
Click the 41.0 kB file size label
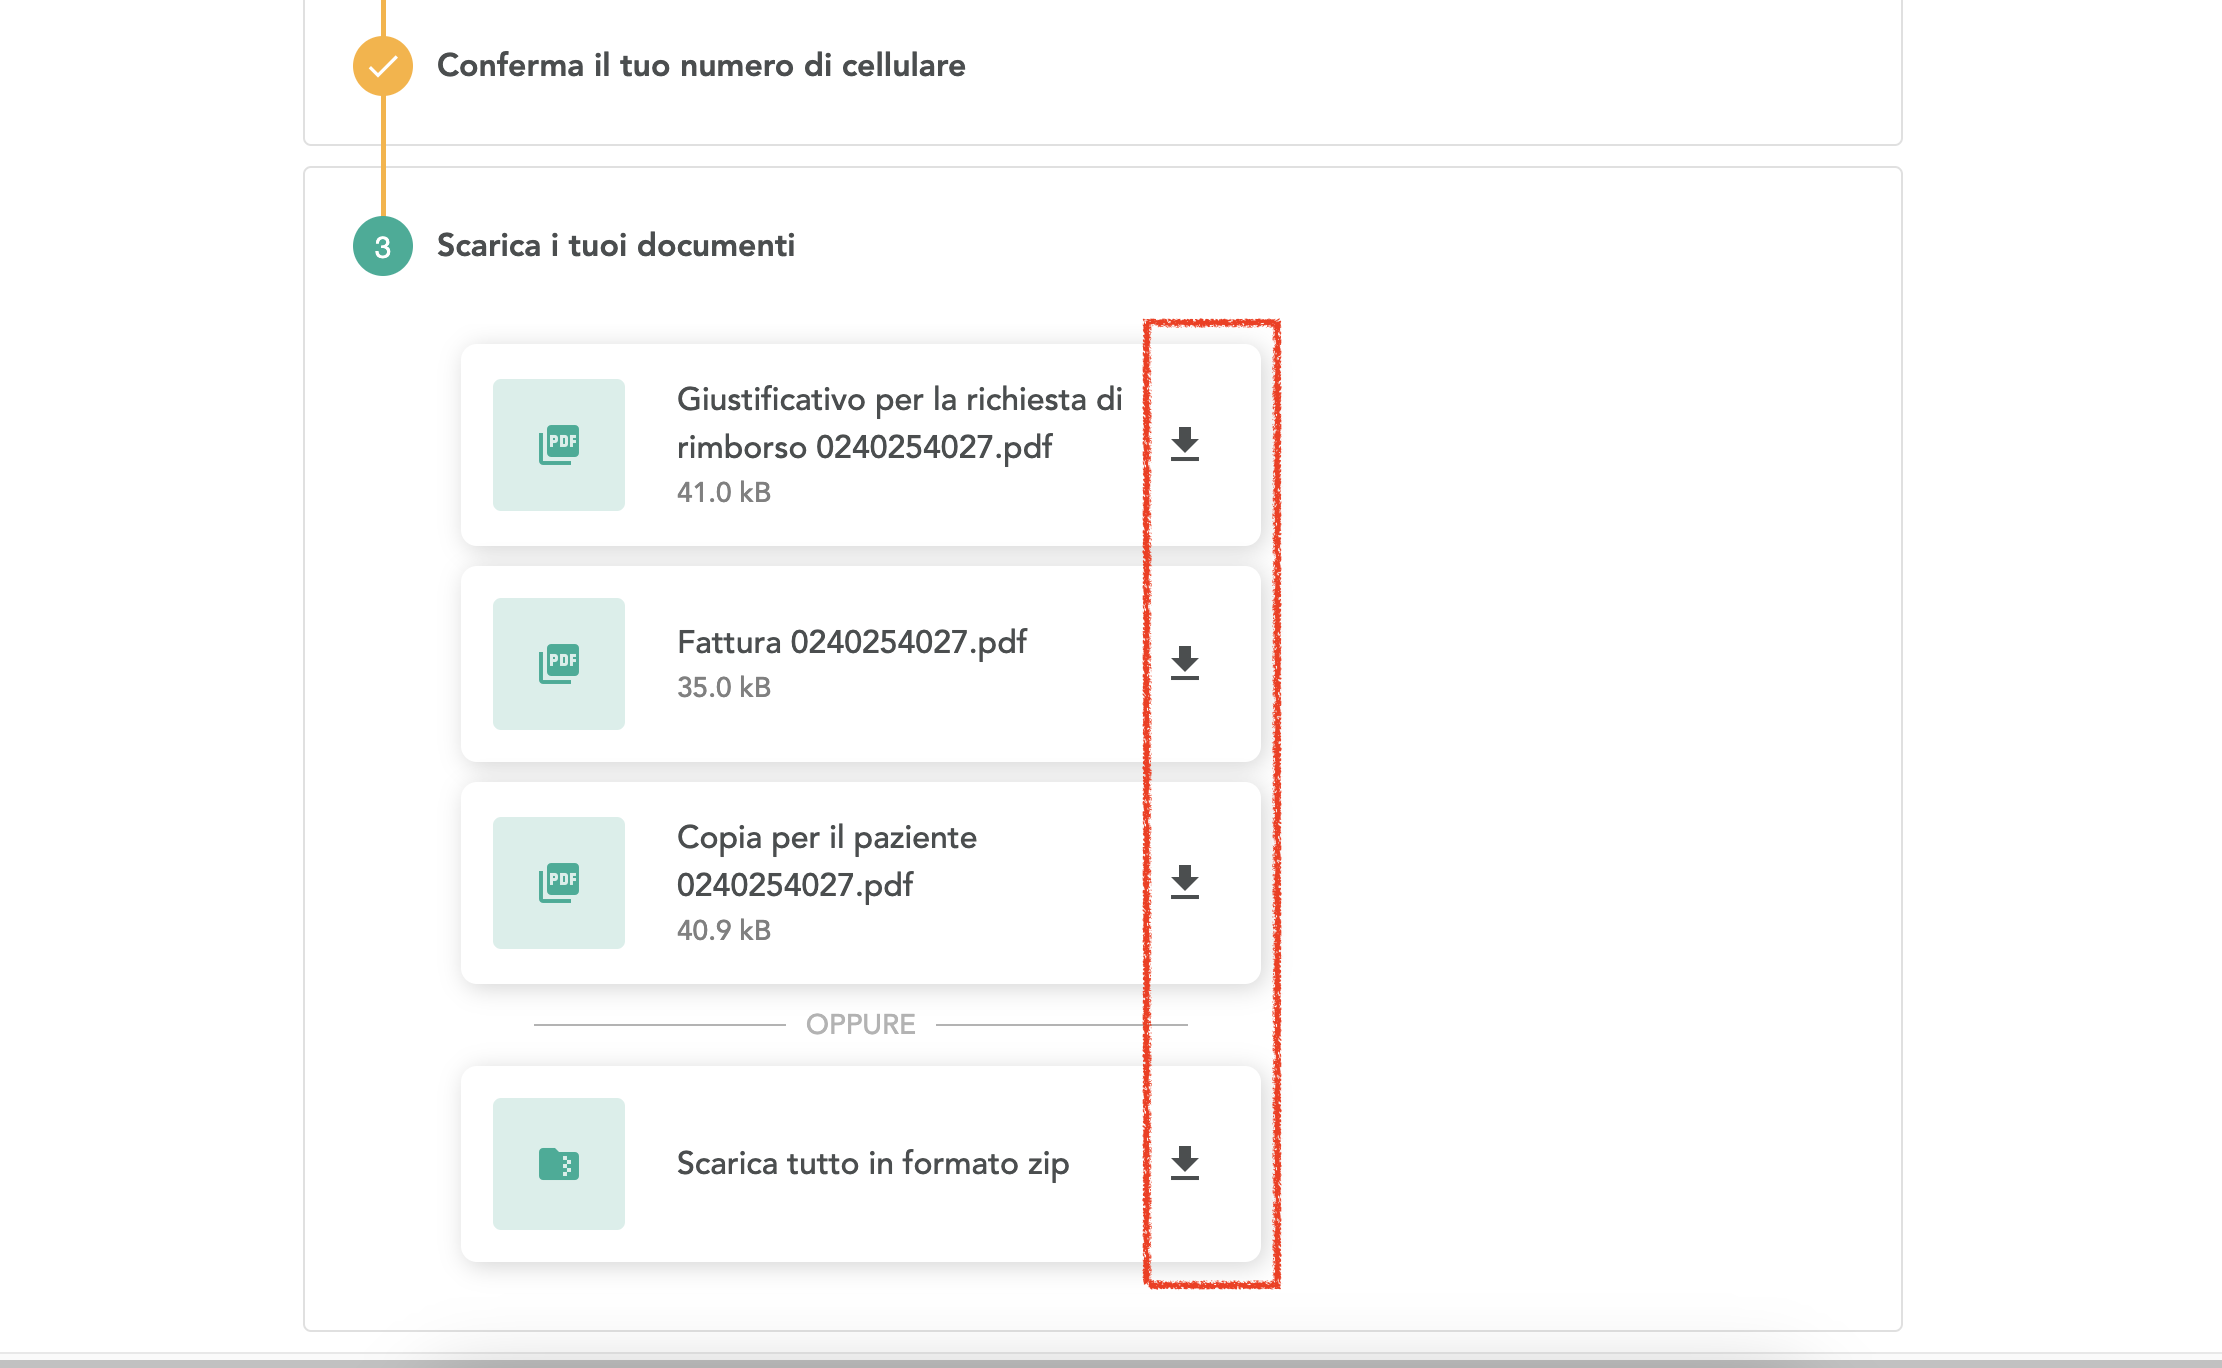tap(724, 493)
